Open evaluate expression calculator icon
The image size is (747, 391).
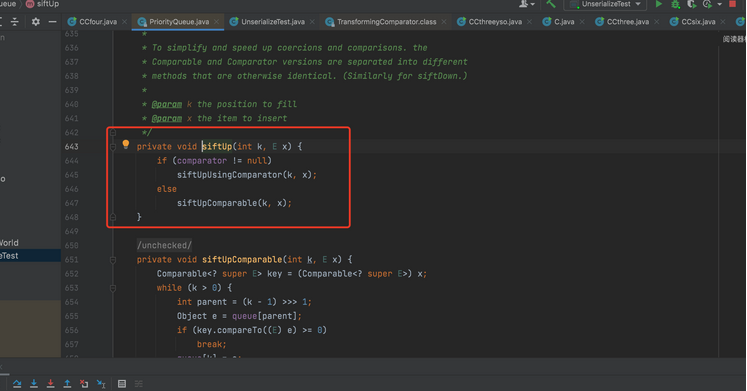coord(122,383)
